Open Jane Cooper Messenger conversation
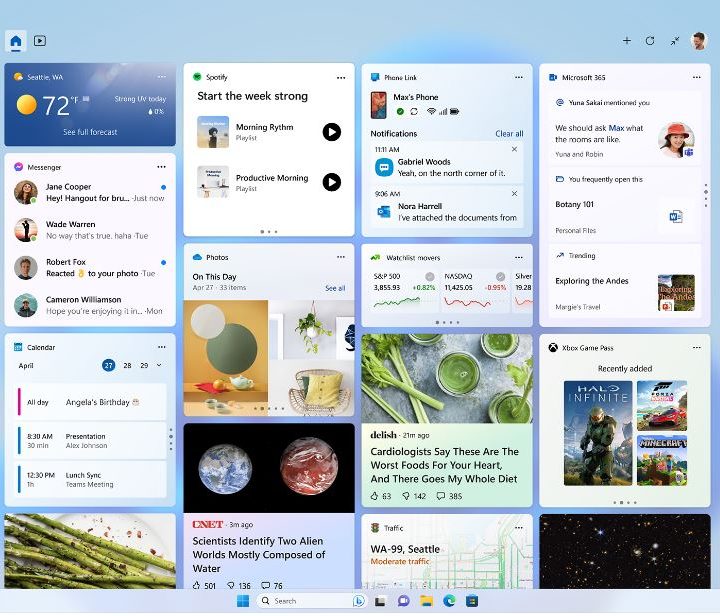Viewport: 720px width, 616px height. click(90, 192)
